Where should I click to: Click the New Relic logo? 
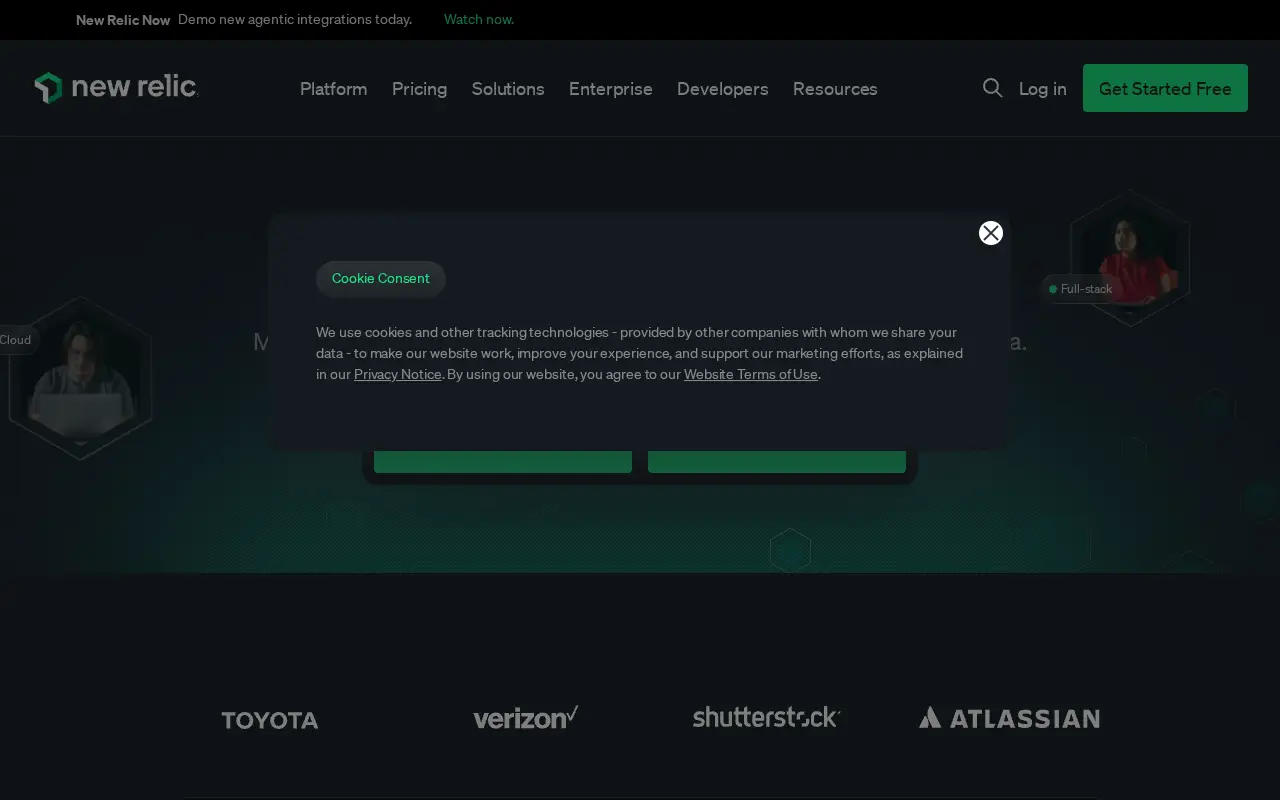coord(117,88)
